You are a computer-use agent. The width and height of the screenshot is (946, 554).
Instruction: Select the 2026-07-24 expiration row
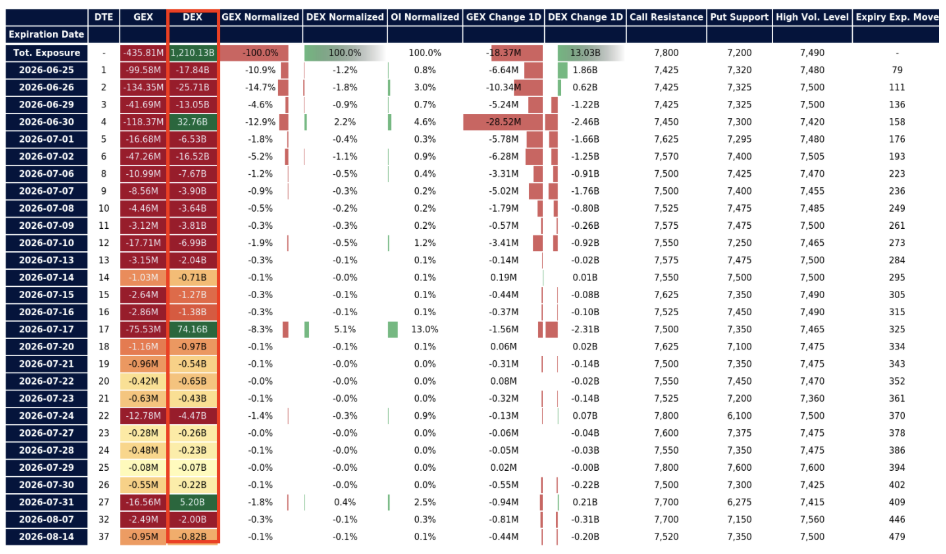[46, 416]
